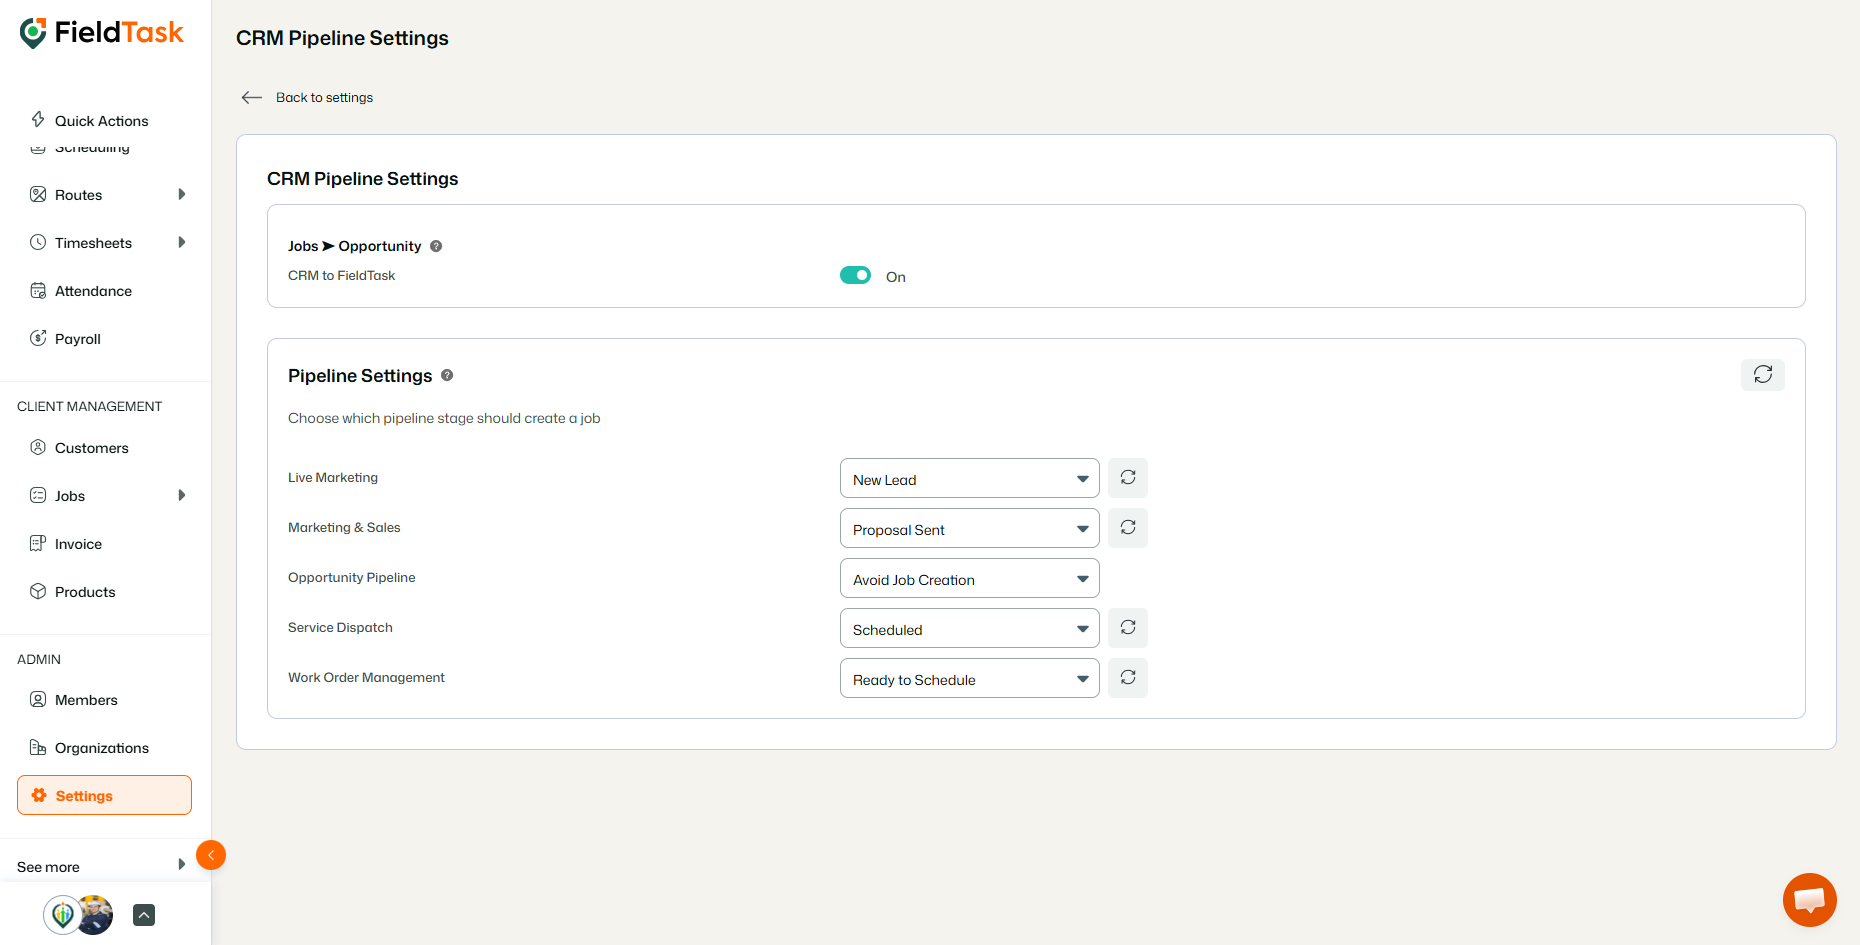Open the chat support bubble
This screenshot has height=945, width=1860.
click(1809, 900)
